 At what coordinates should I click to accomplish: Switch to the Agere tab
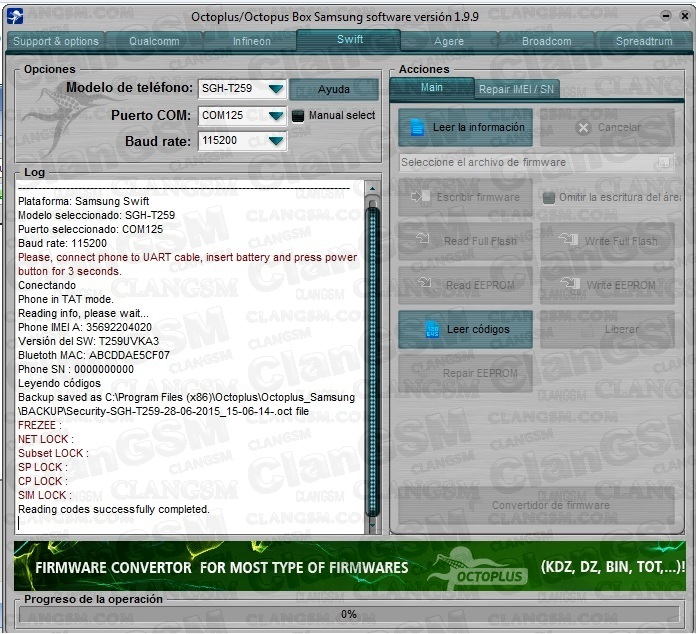point(449,41)
